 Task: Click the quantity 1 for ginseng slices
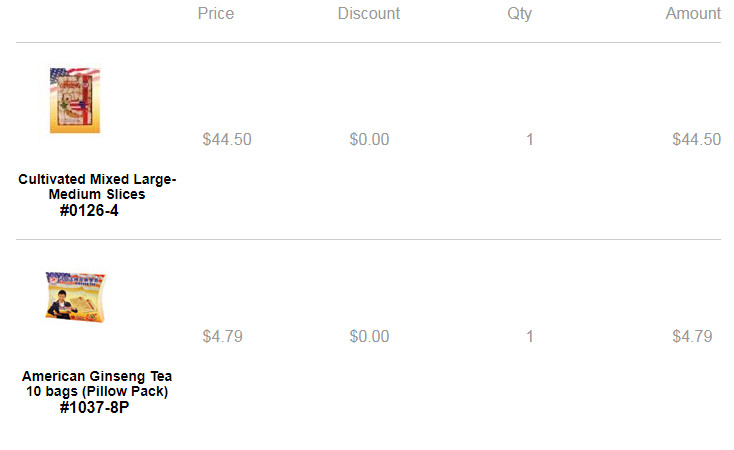pos(529,140)
